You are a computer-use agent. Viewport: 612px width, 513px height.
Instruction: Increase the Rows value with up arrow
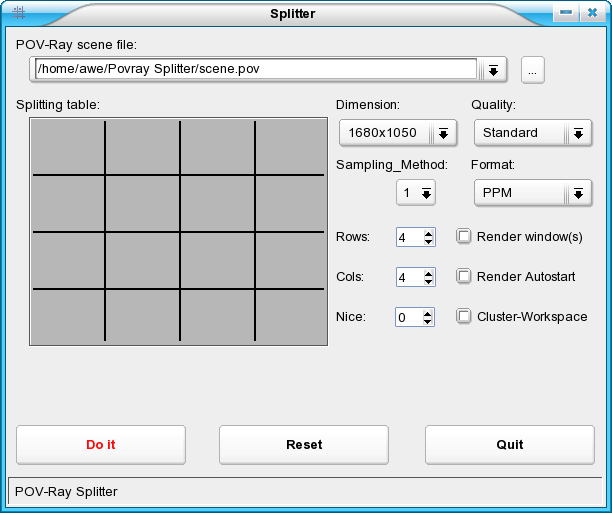(x=429, y=233)
